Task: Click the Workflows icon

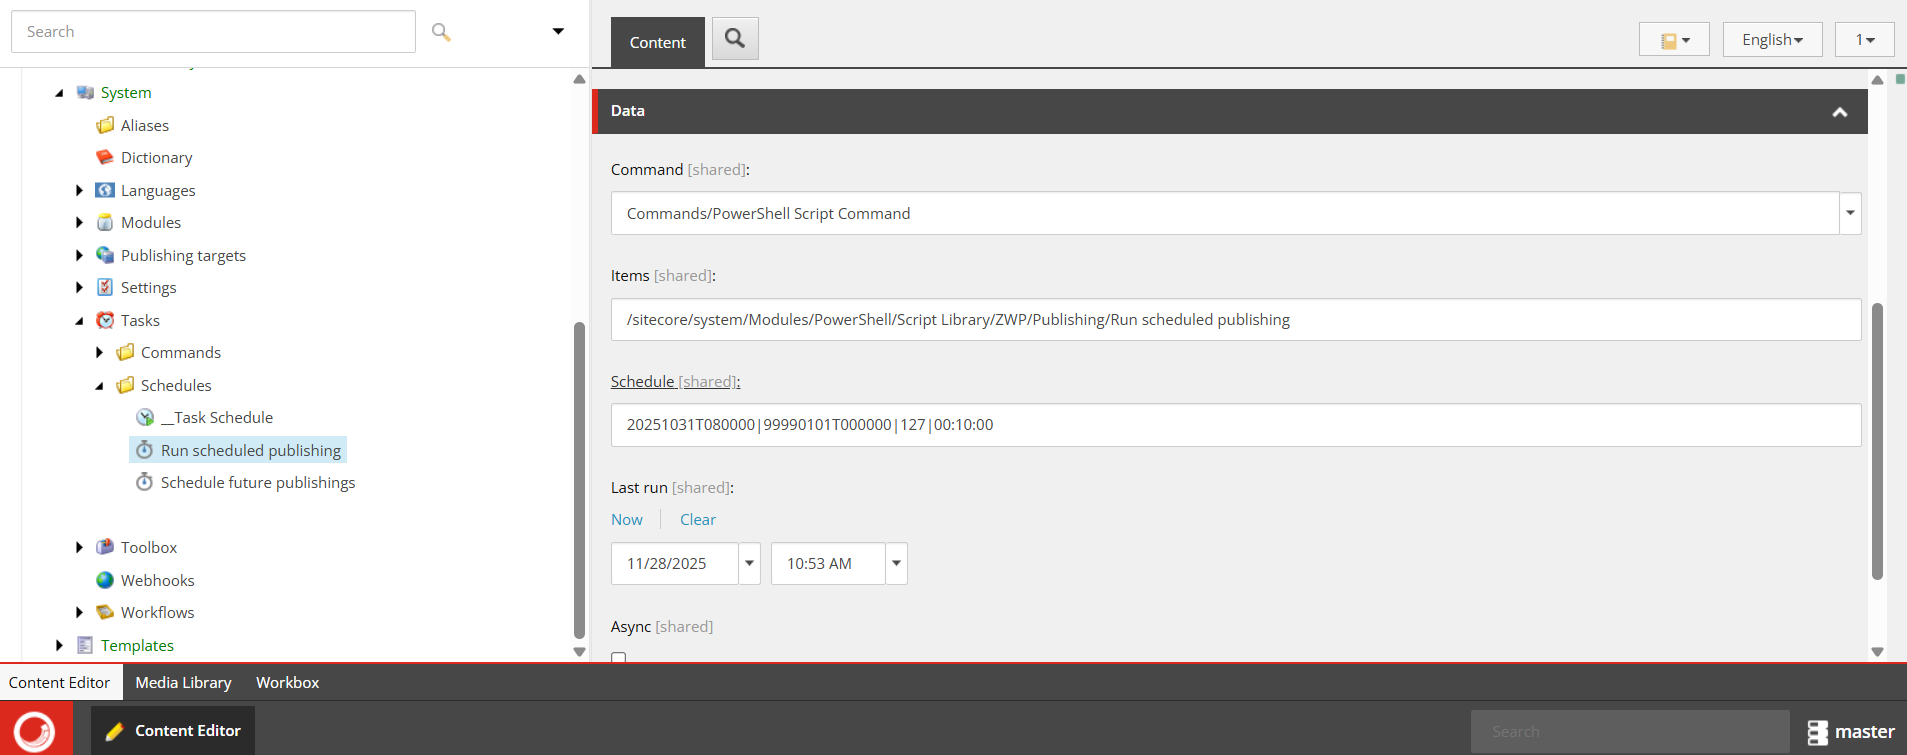Action: (x=105, y=612)
